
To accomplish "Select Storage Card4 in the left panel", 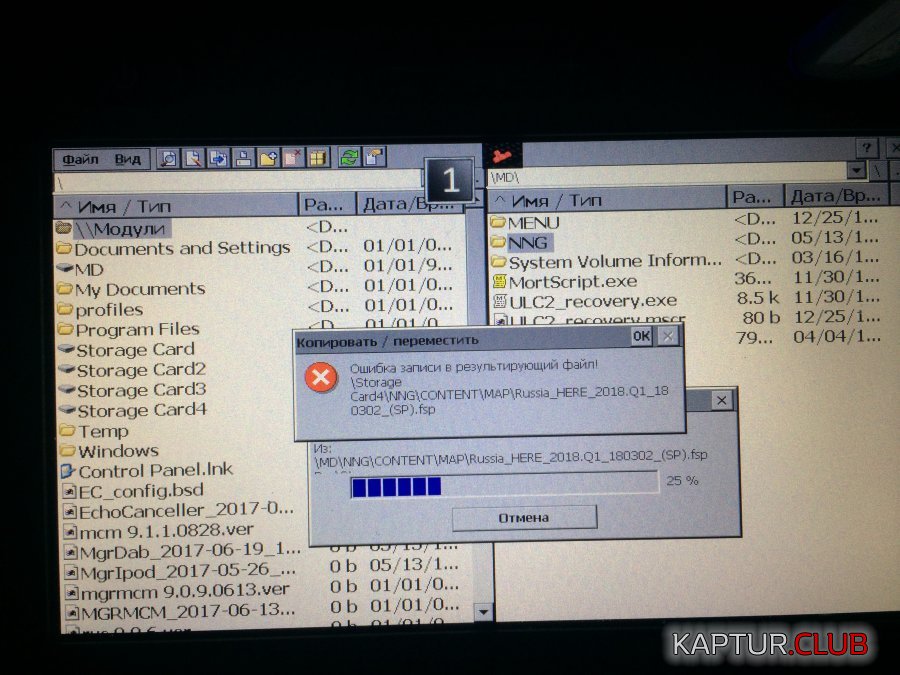I will 141,410.
